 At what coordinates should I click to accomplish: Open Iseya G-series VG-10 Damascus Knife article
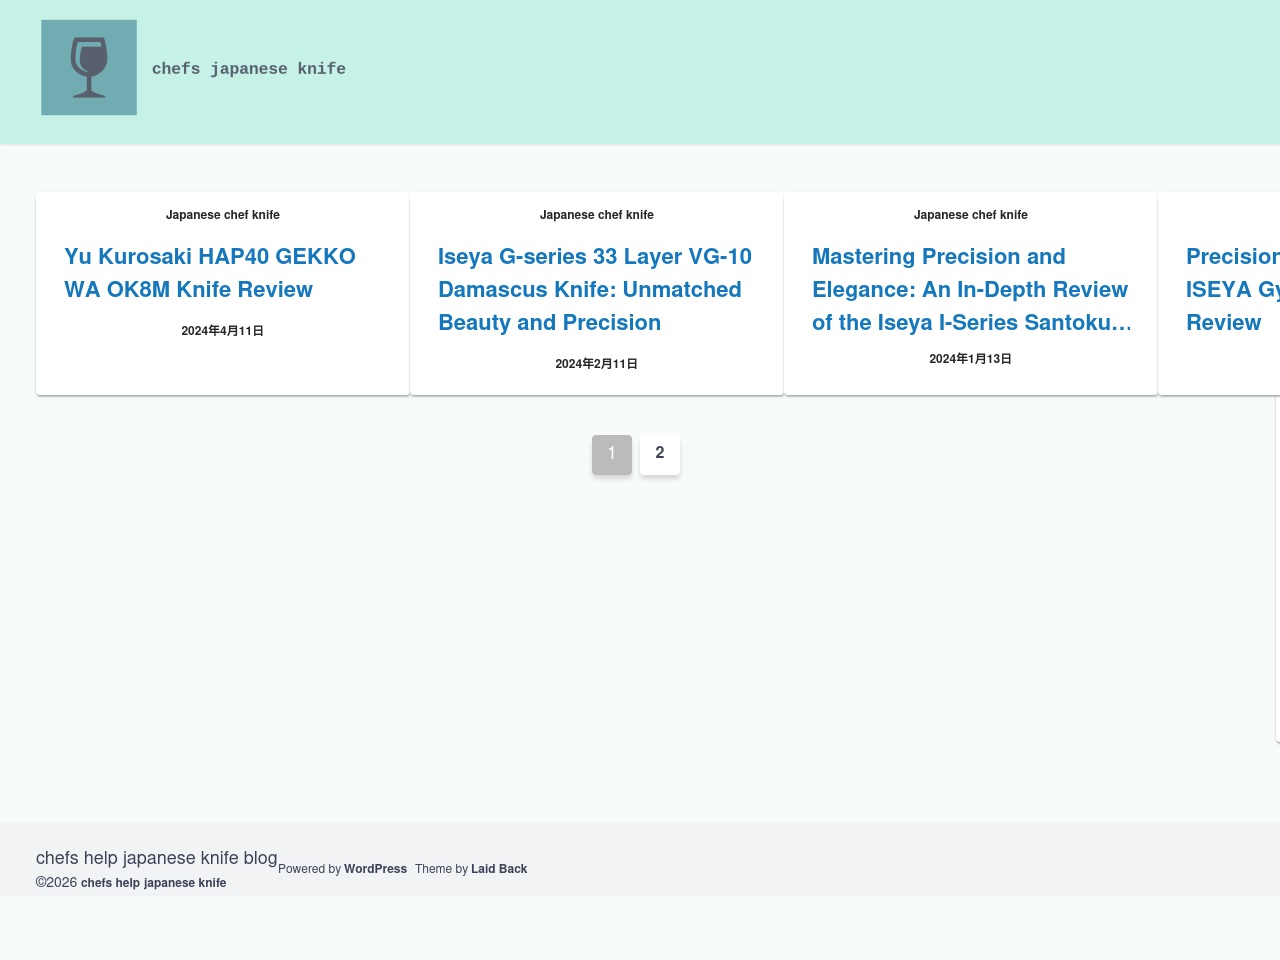click(x=596, y=289)
